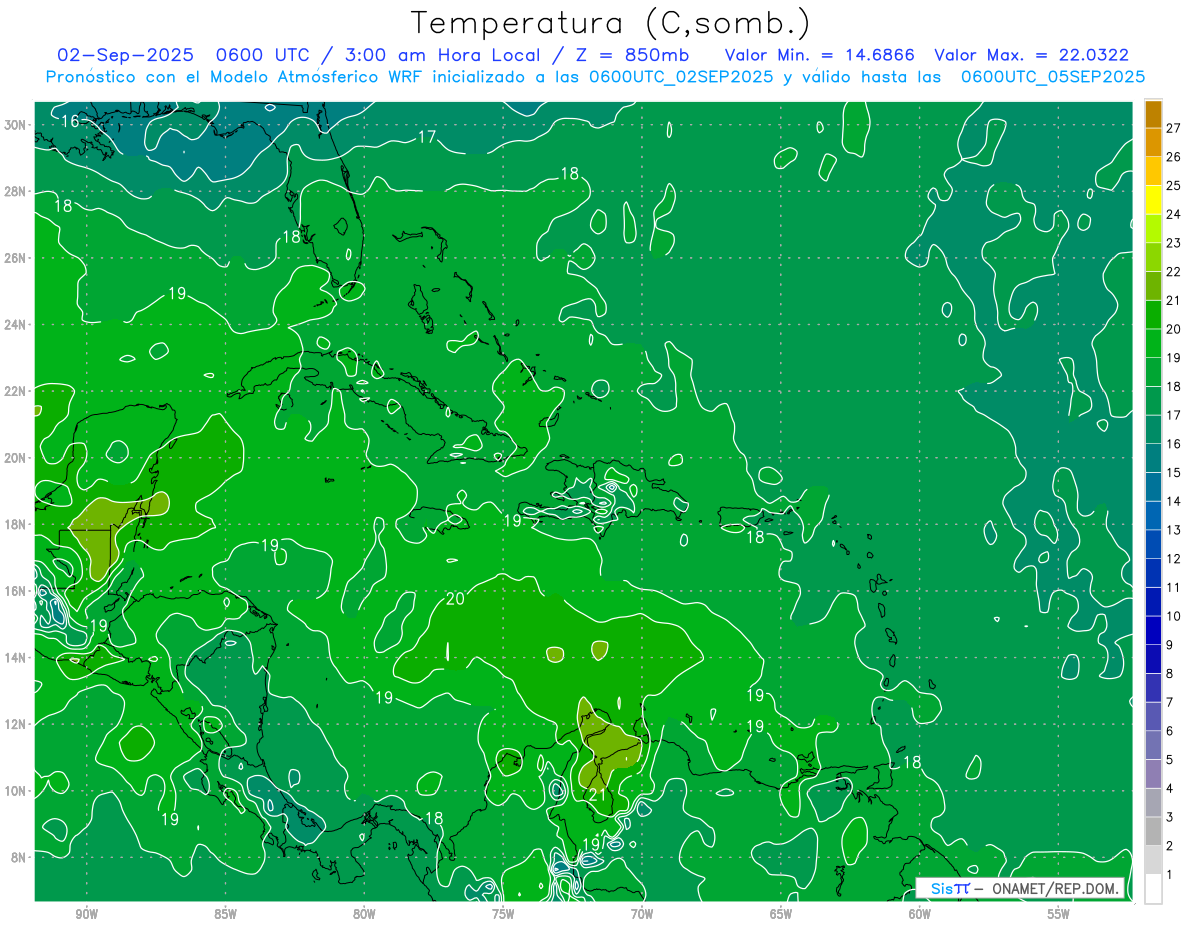Click the '24N' latitude axis label
The width and height of the screenshot is (1200, 927).
[17, 324]
